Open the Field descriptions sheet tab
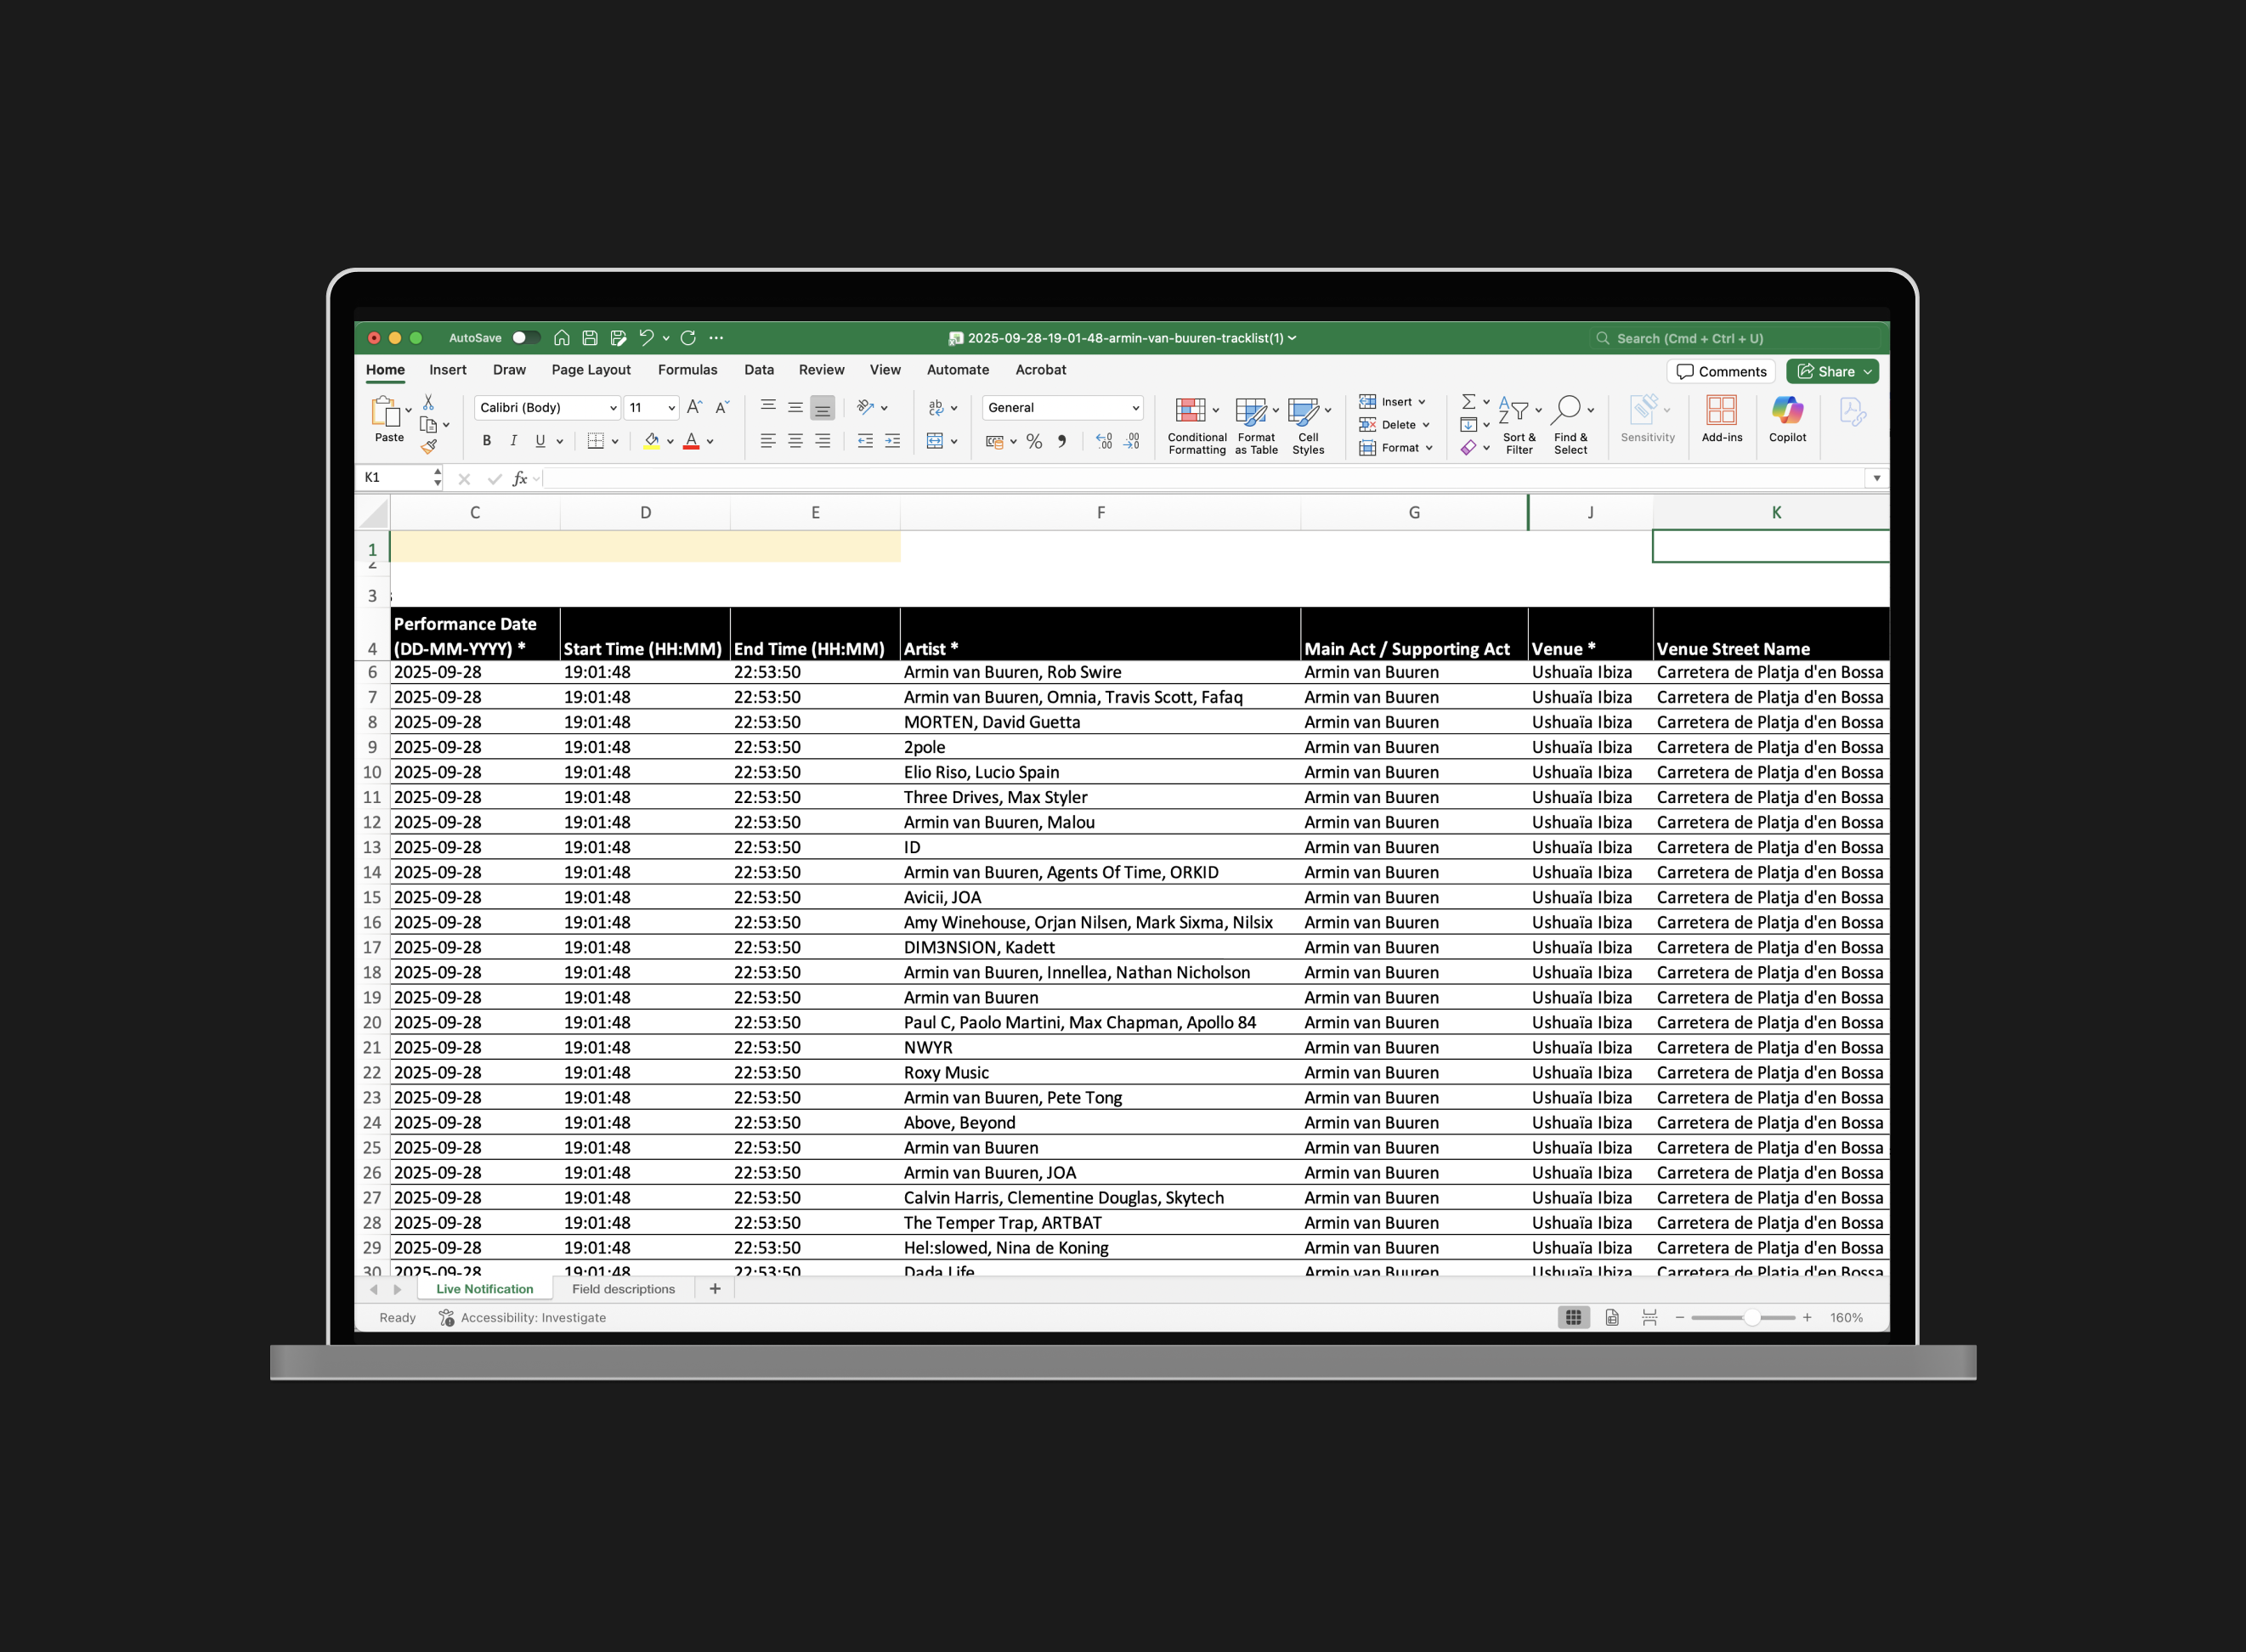The height and width of the screenshot is (1652, 2246). 624,1289
